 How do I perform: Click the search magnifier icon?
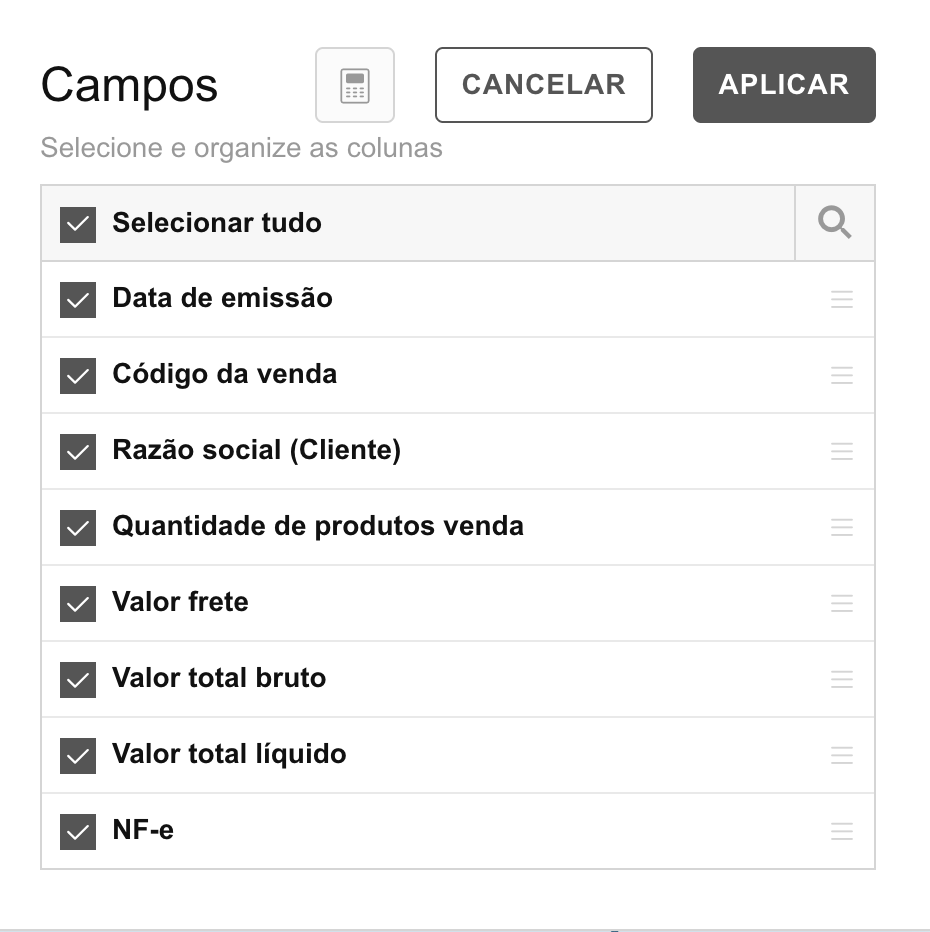834,223
